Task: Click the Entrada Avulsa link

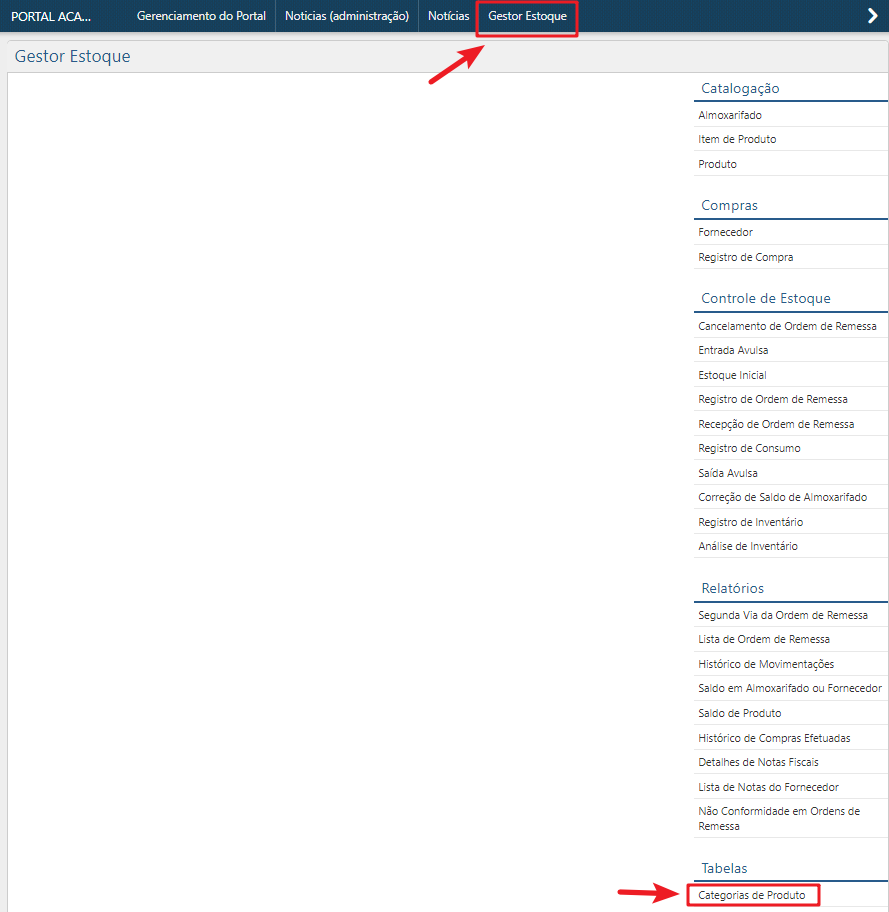Action: pos(733,350)
